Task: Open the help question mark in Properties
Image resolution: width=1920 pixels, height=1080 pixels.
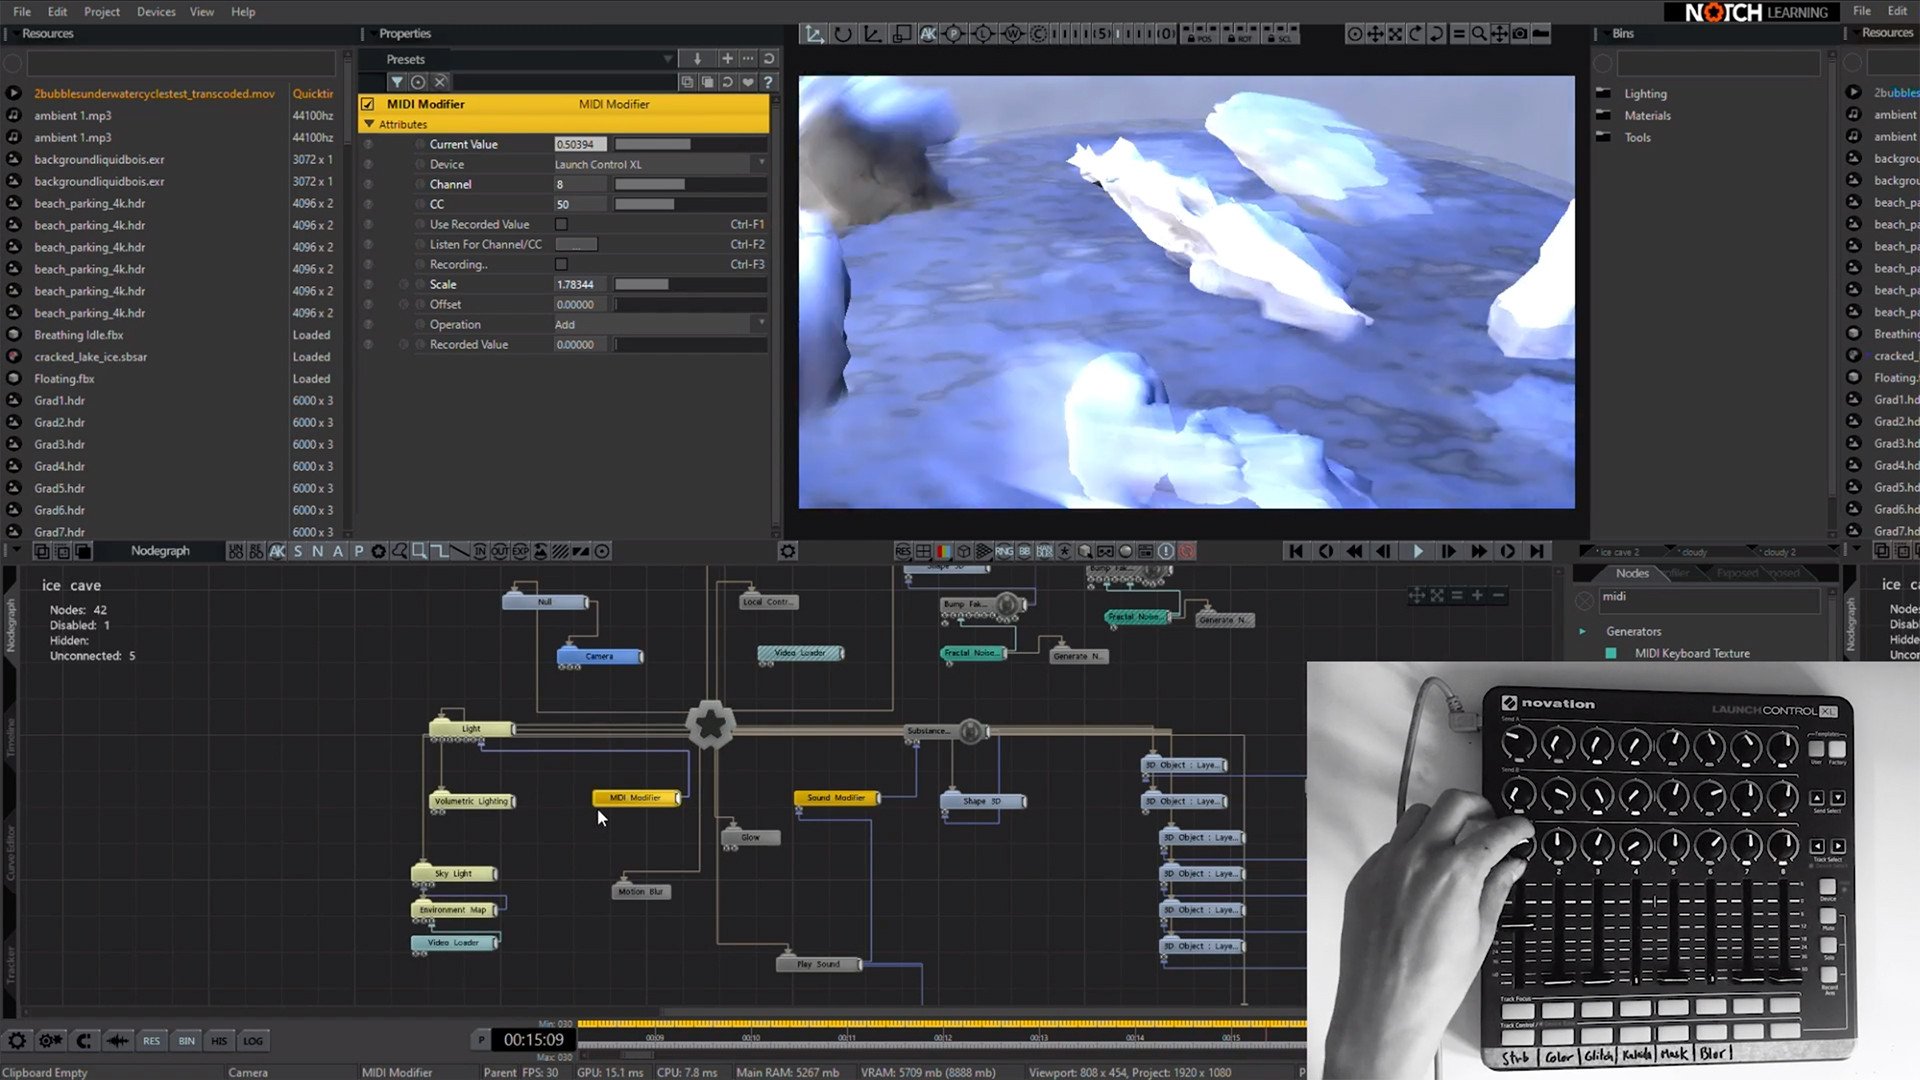Action: coord(768,82)
